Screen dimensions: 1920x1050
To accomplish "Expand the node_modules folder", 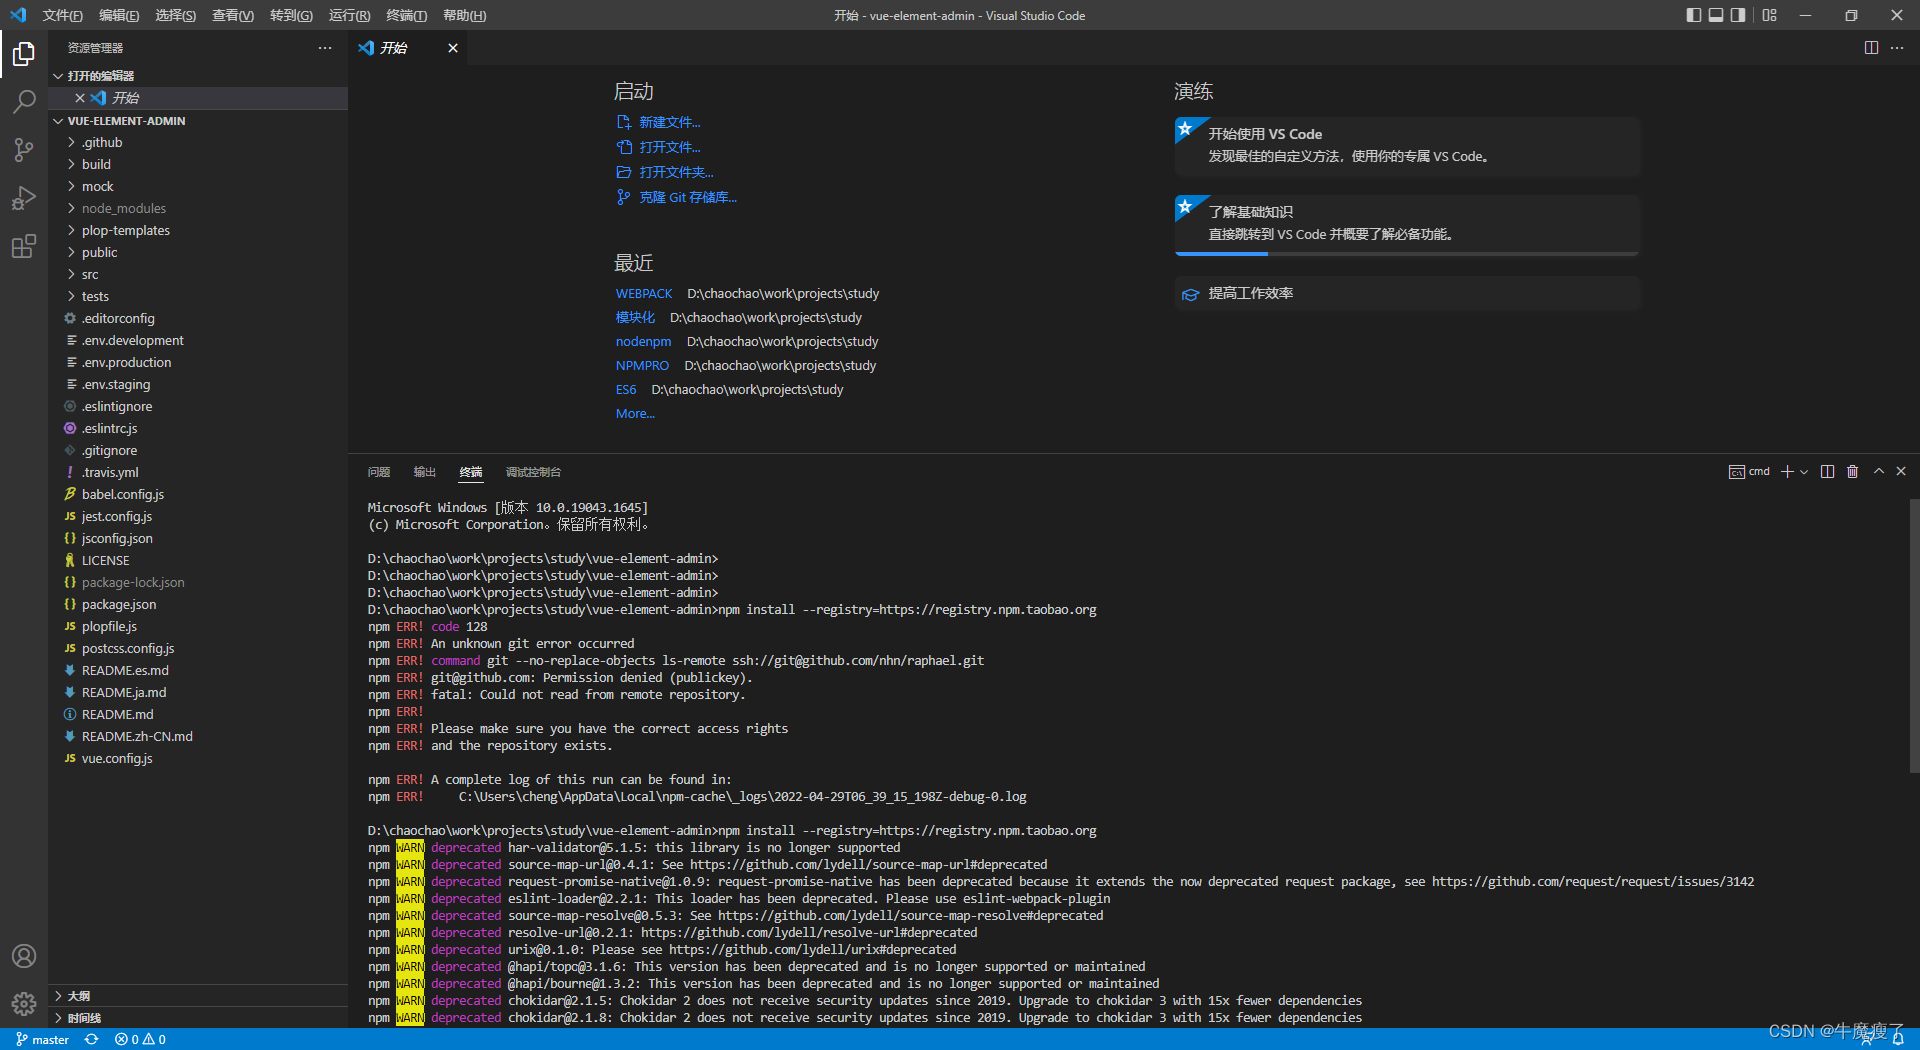I will point(198,209).
